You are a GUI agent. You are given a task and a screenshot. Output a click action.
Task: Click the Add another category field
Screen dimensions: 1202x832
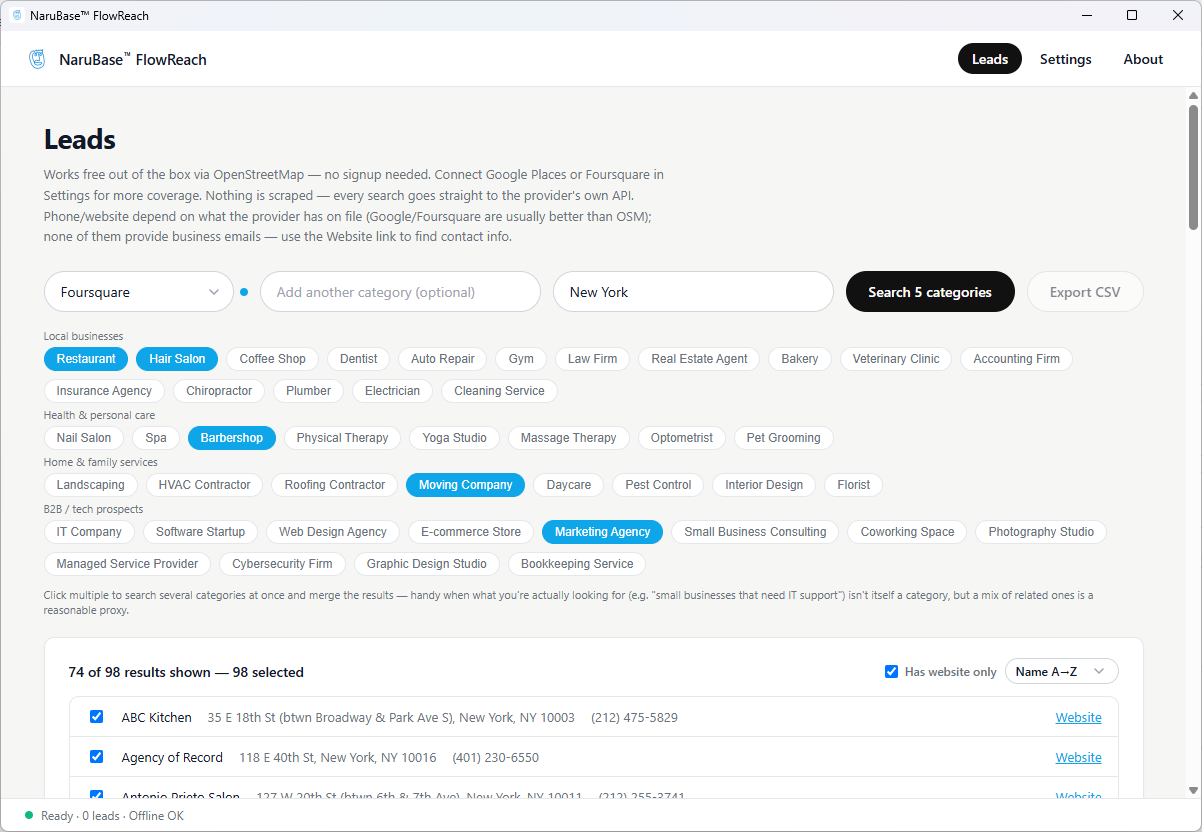pyautogui.click(x=400, y=292)
